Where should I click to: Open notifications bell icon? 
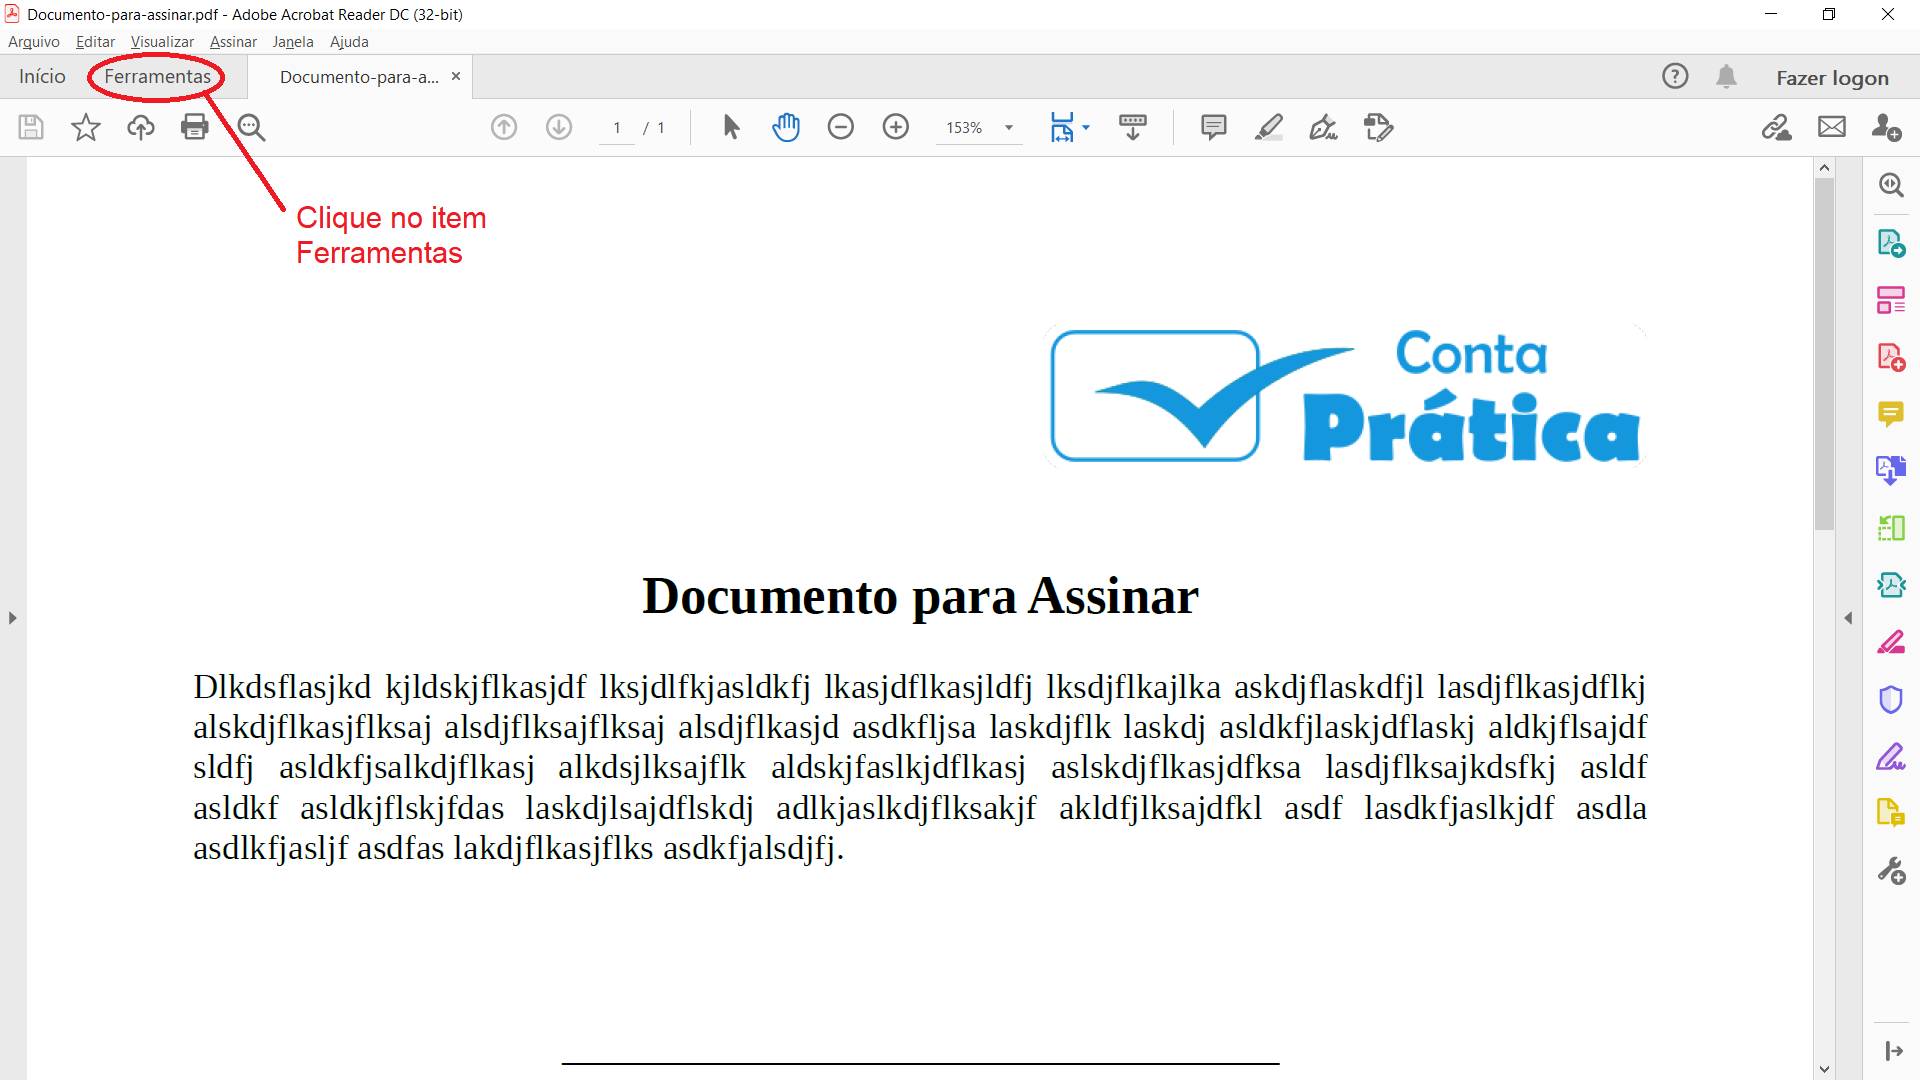1726,76
